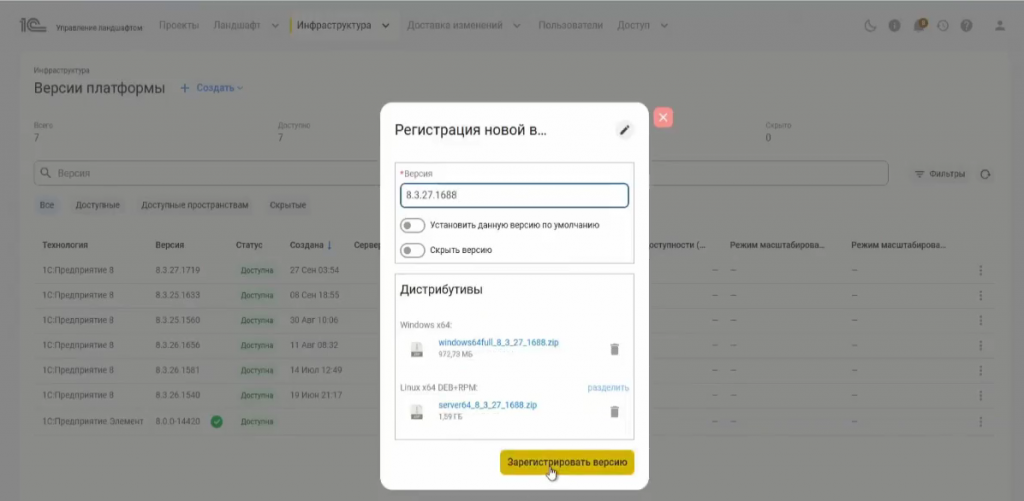
Task: Click the Версия input field in dialog
Action: 514,195
